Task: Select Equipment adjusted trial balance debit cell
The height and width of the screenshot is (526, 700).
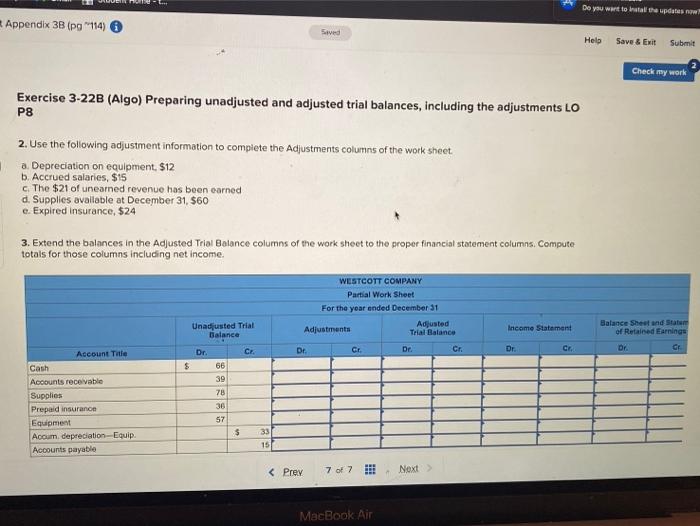Action: coord(406,417)
